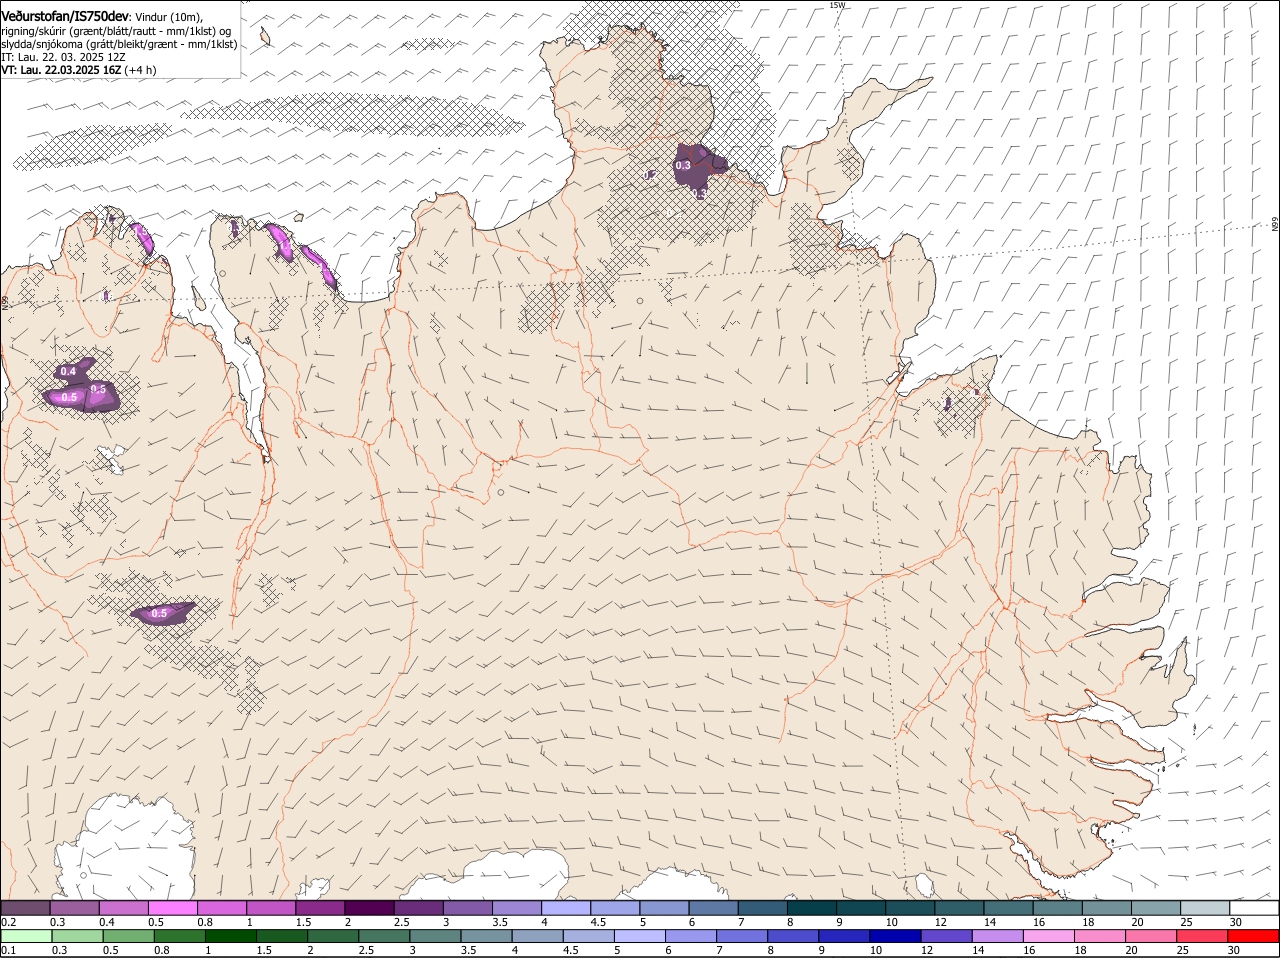Click the 0.4 precipitation label on the map

68,372
